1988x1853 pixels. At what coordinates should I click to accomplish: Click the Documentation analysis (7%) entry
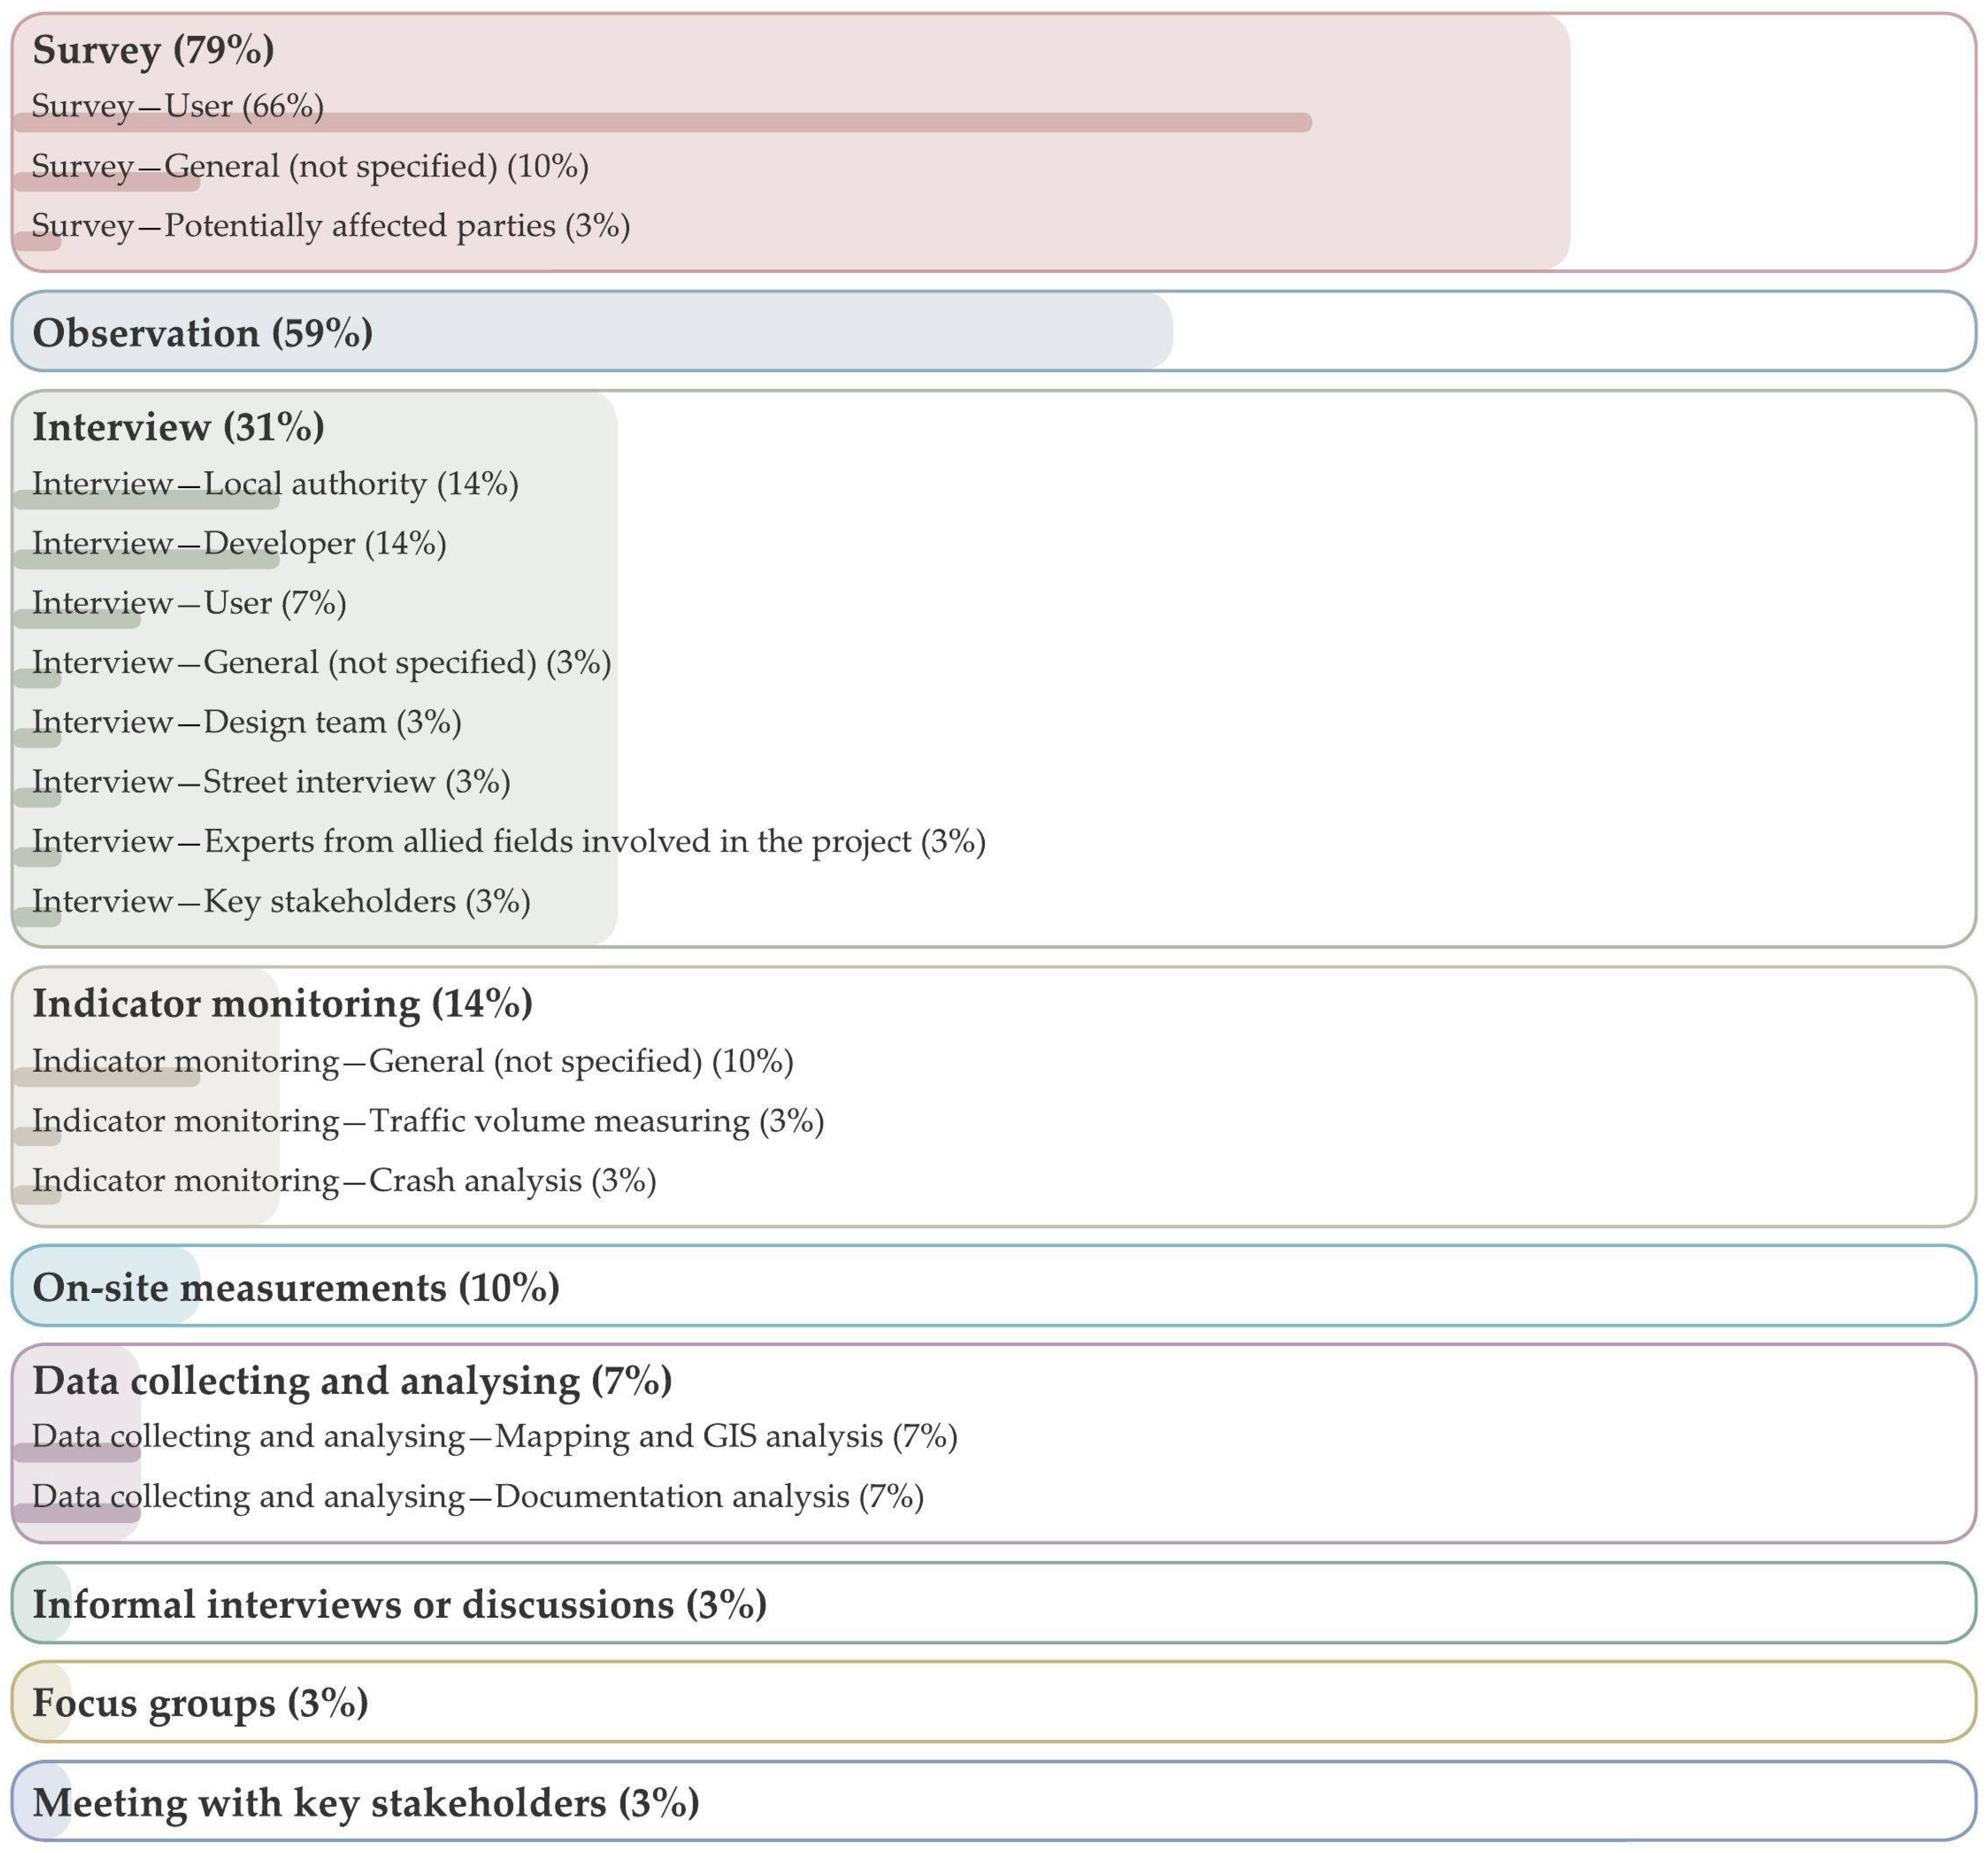pos(478,1497)
